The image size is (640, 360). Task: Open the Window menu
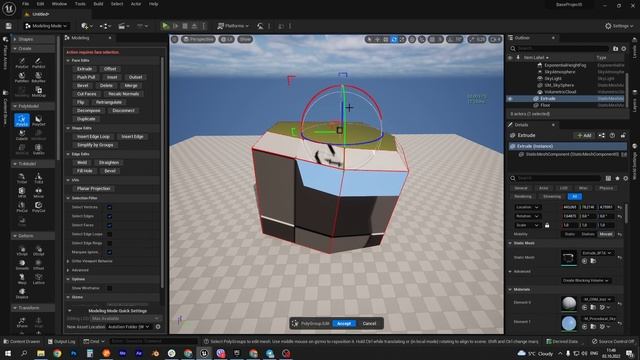[59, 4]
